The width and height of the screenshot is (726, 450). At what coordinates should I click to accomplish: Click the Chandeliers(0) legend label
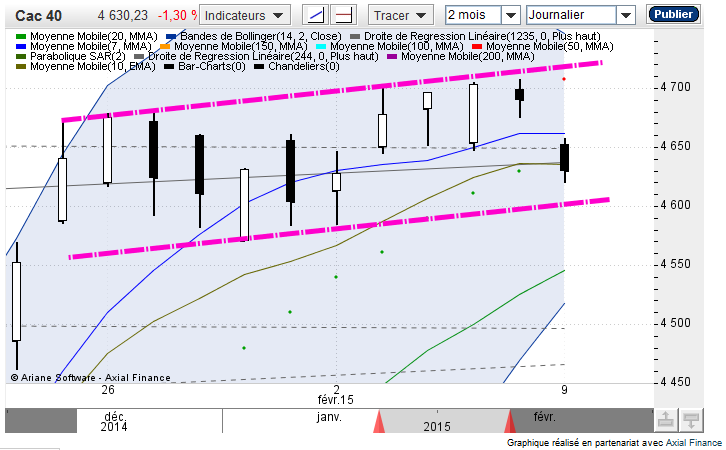tap(304, 66)
